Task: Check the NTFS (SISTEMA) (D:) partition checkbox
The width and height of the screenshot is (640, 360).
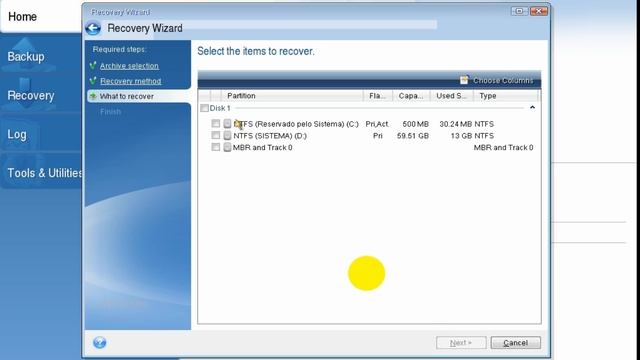Action: coord(216,135)
